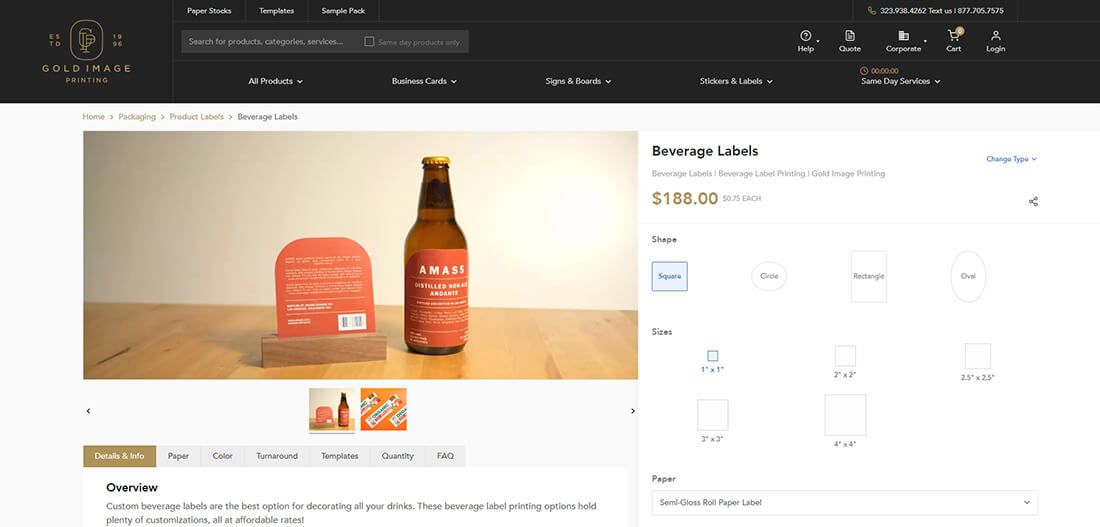Select the 4" x 4" size icon
This screenshot has width=1100, height=527.
point(845,415)
